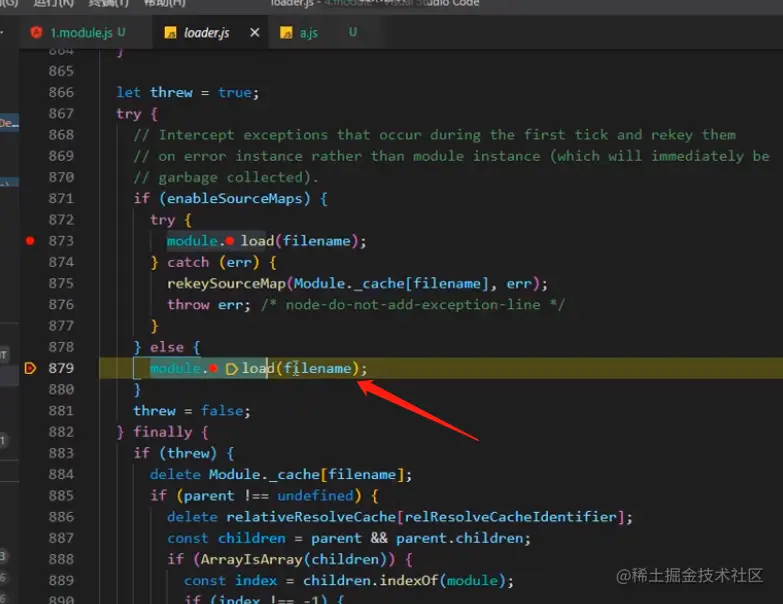Image resolution: width=783 pixels, height=604 pixels.
Task: Click 'delete Module._cache[filename]' on line 884
Action: click(x=277, y=474)
